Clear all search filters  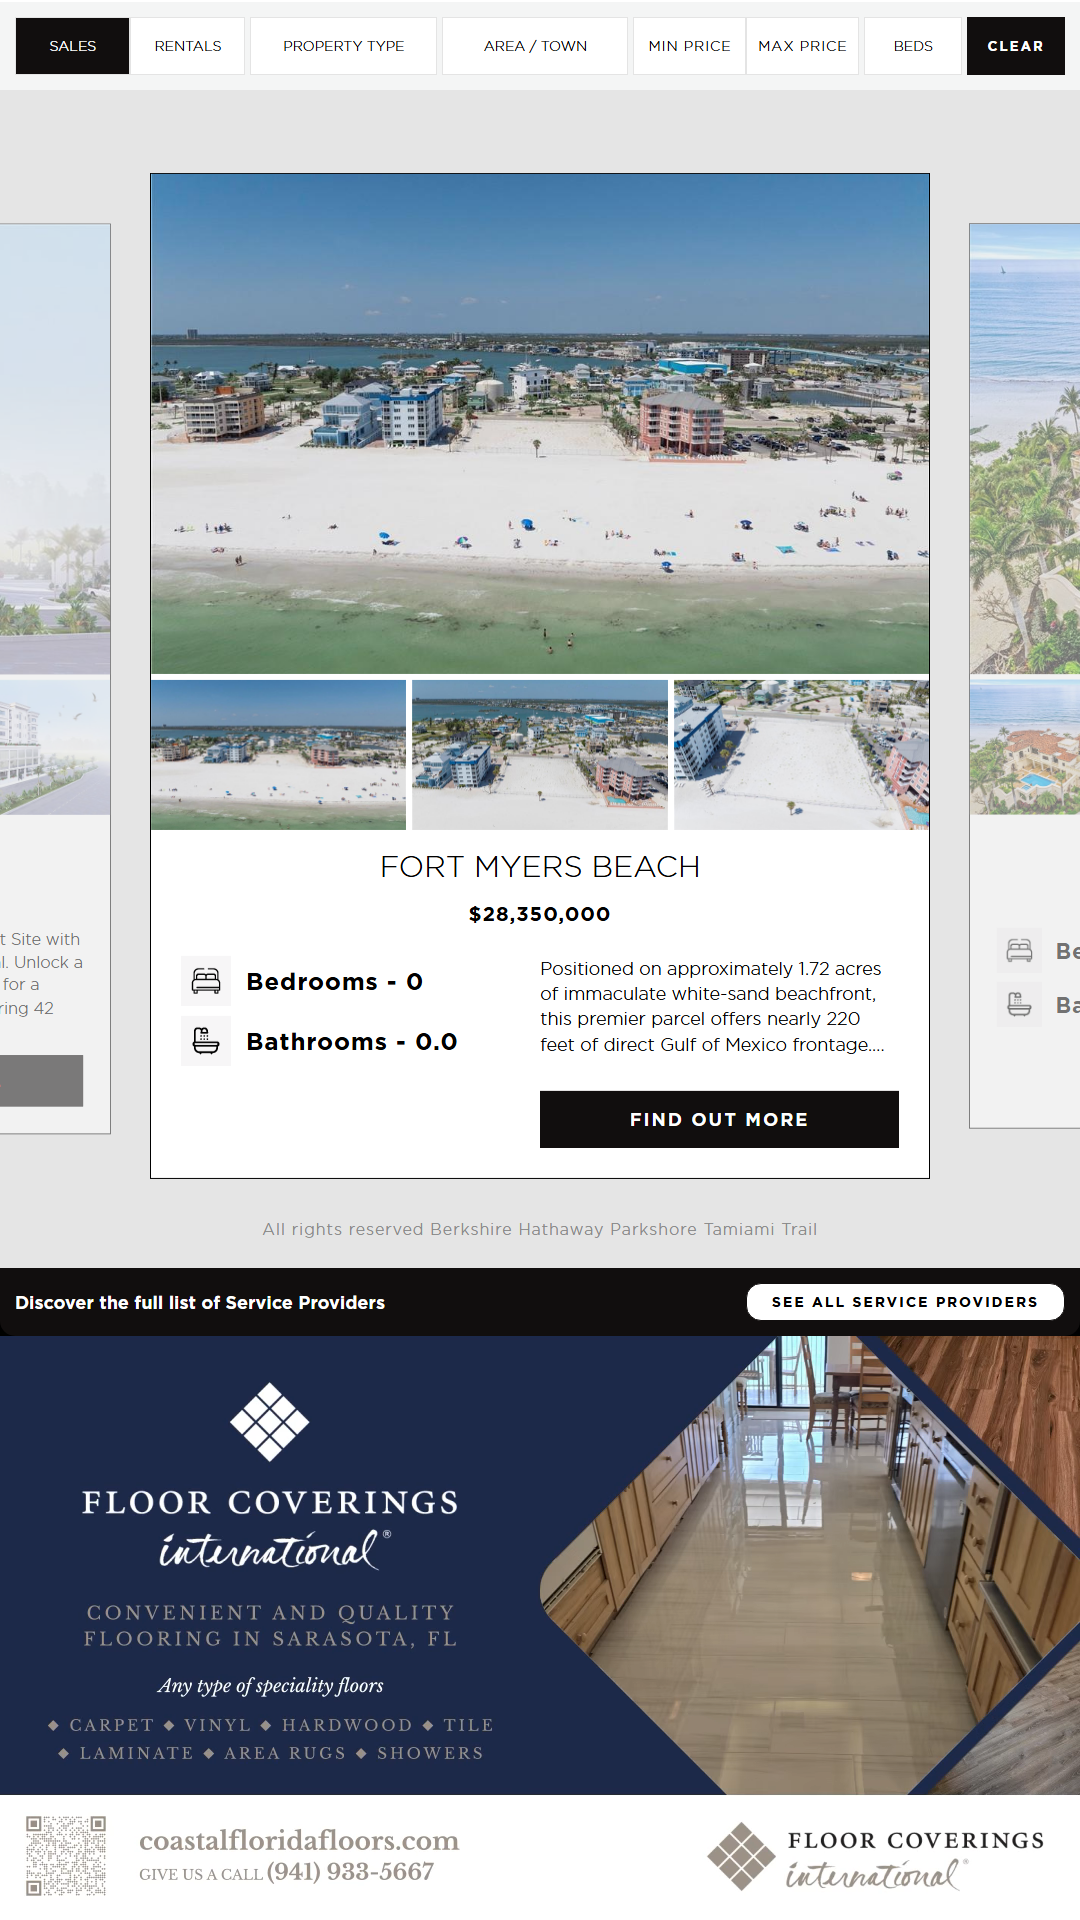click(1015, 46)
